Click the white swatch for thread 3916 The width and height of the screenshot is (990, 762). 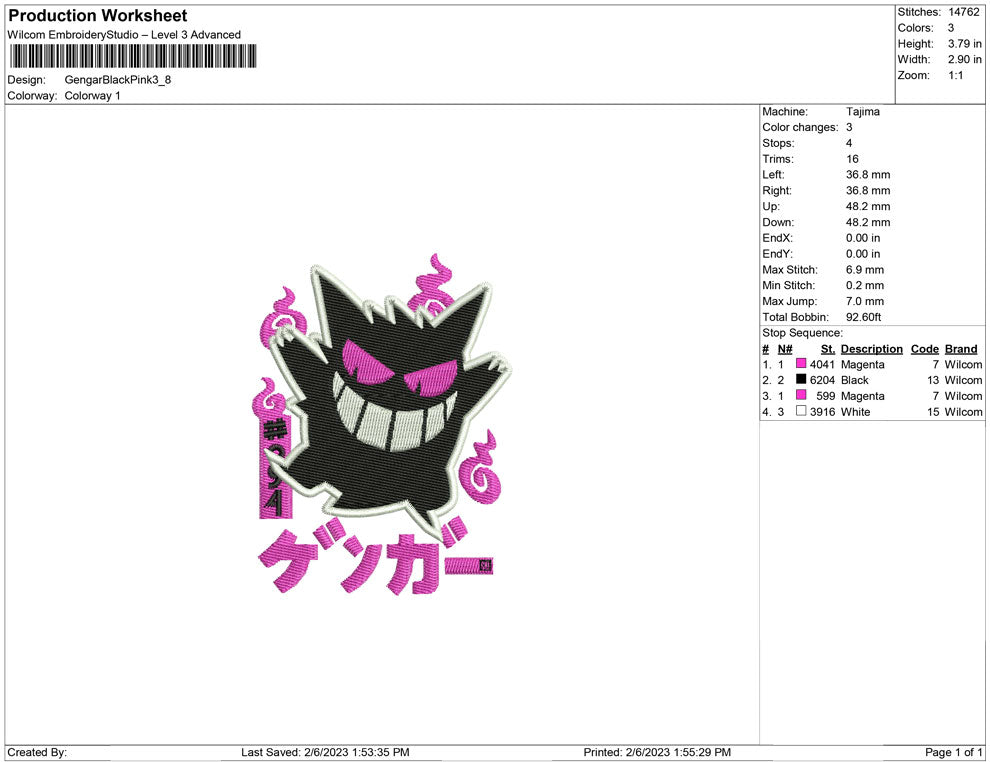click(800, 412)
